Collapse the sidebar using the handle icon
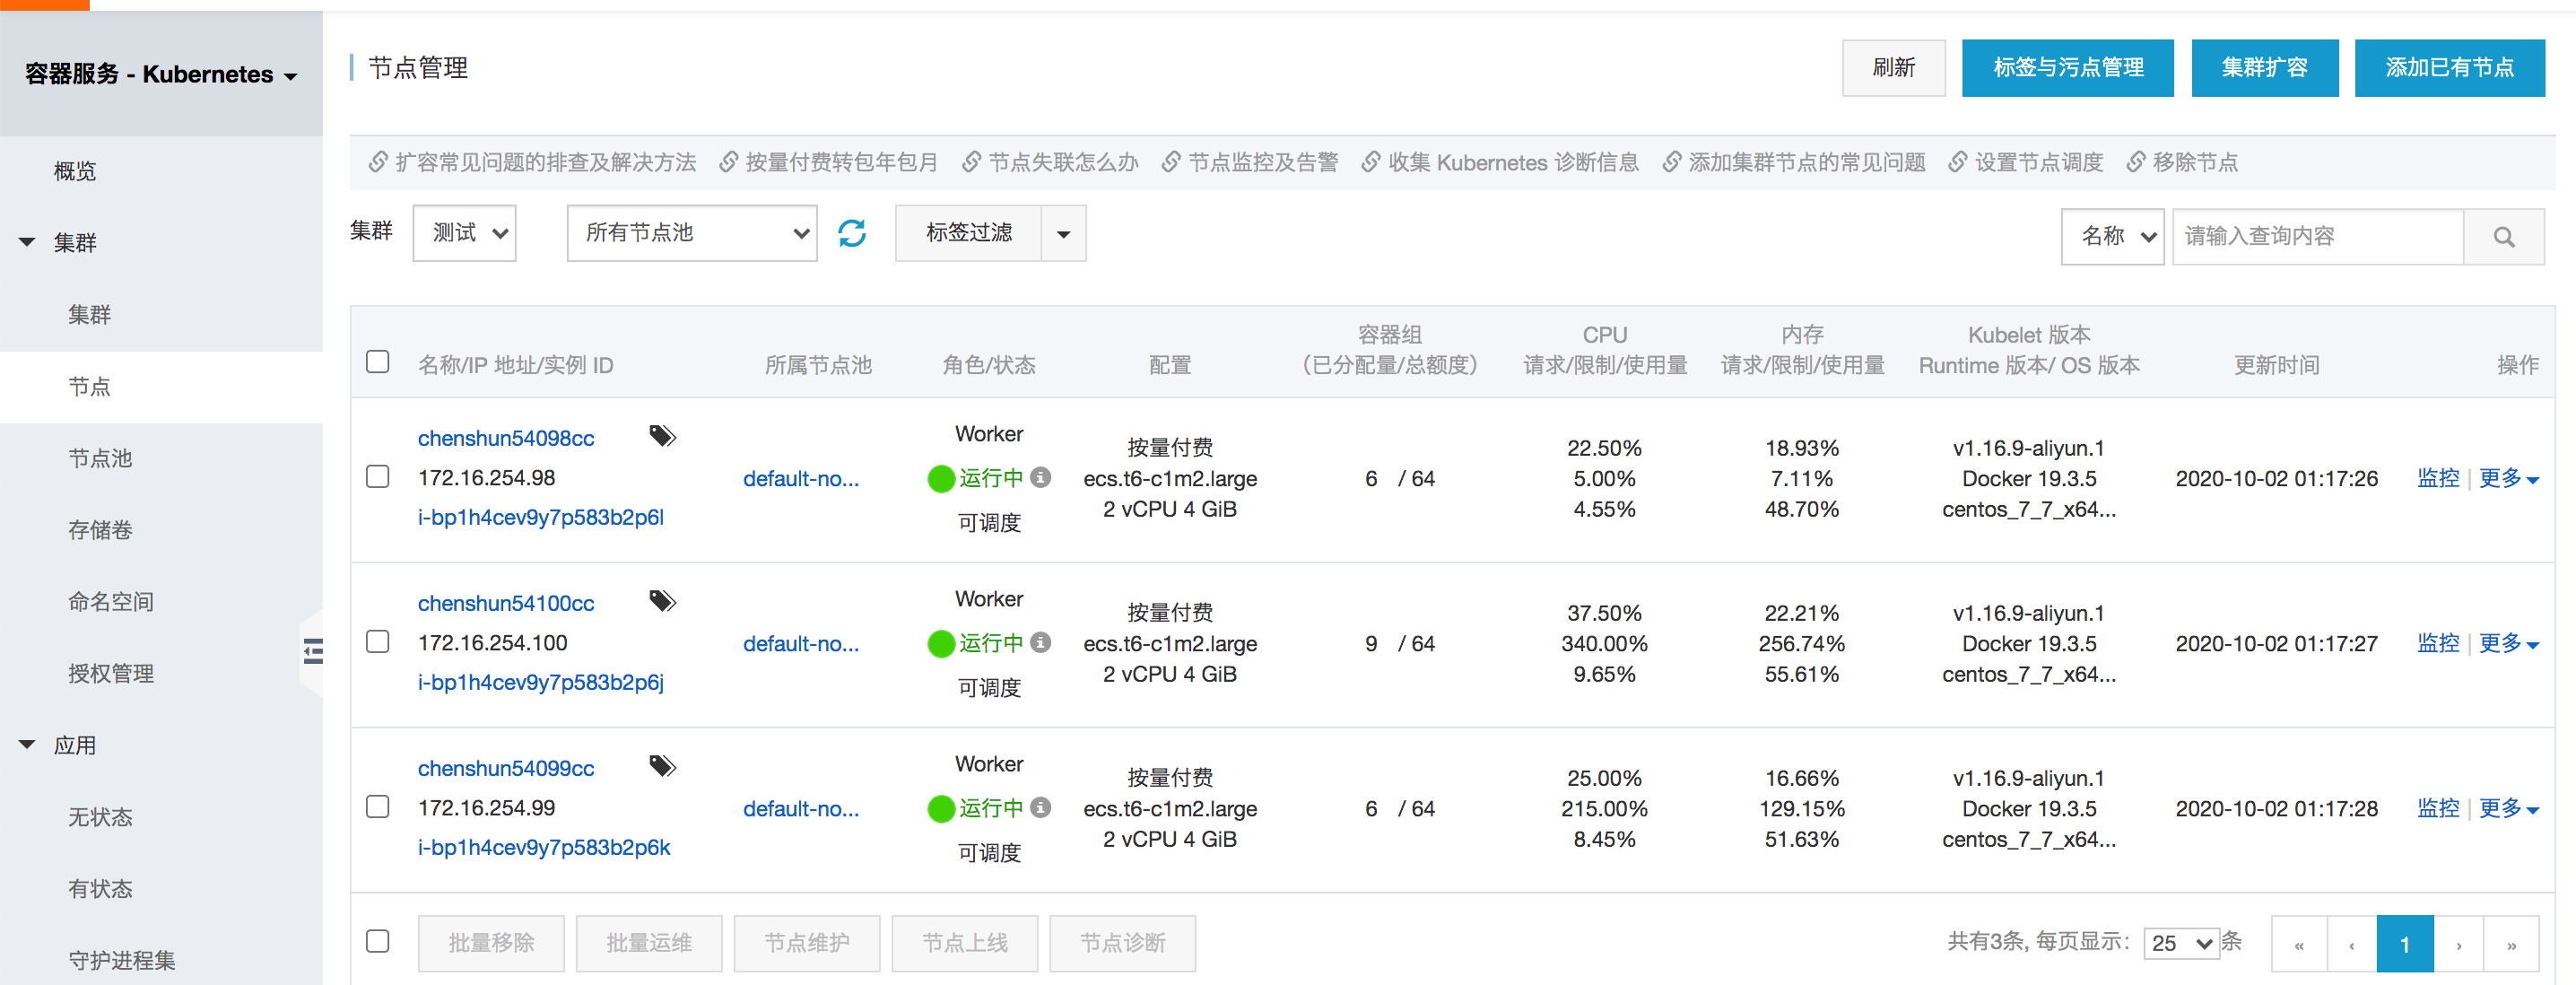The height and width of the screenshot is (985, 2576). (x=313, y=652)
